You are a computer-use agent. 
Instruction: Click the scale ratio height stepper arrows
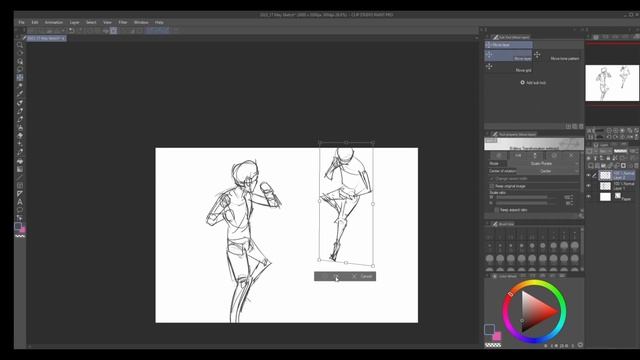point(571,203)
